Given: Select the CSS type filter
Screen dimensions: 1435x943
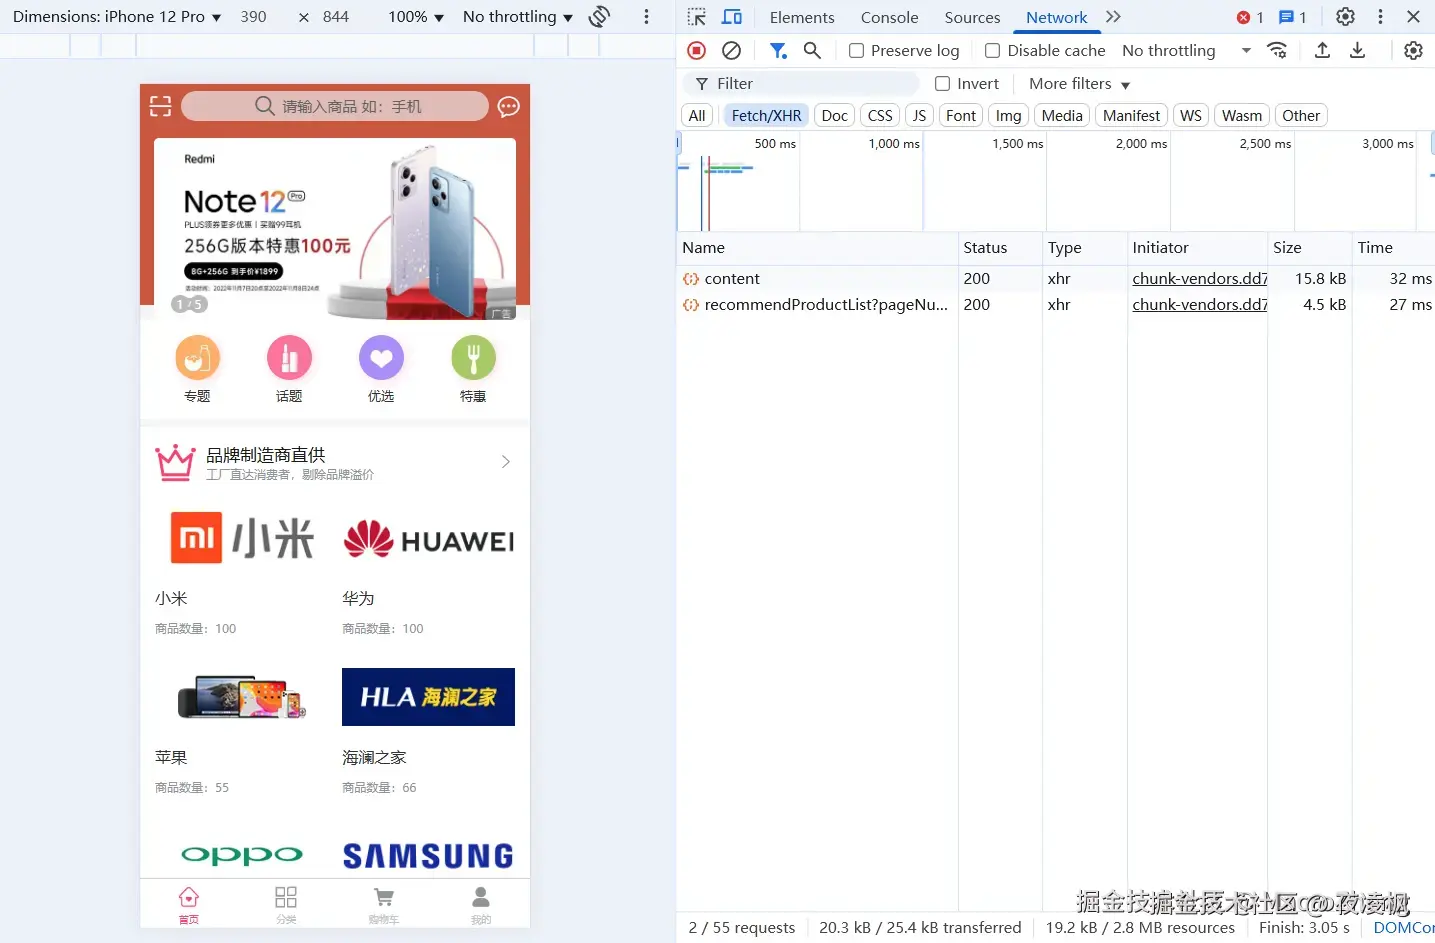Looking at the screenshot, I should [x=880, y=116].
